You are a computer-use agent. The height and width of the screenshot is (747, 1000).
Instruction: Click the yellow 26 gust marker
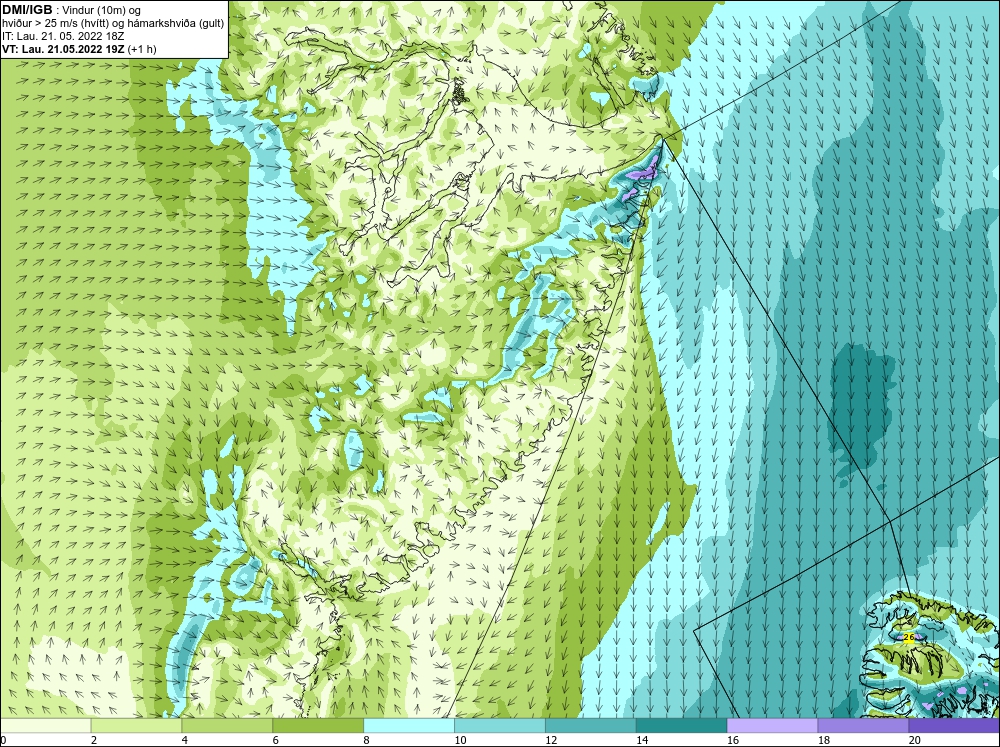coord(909,637)
